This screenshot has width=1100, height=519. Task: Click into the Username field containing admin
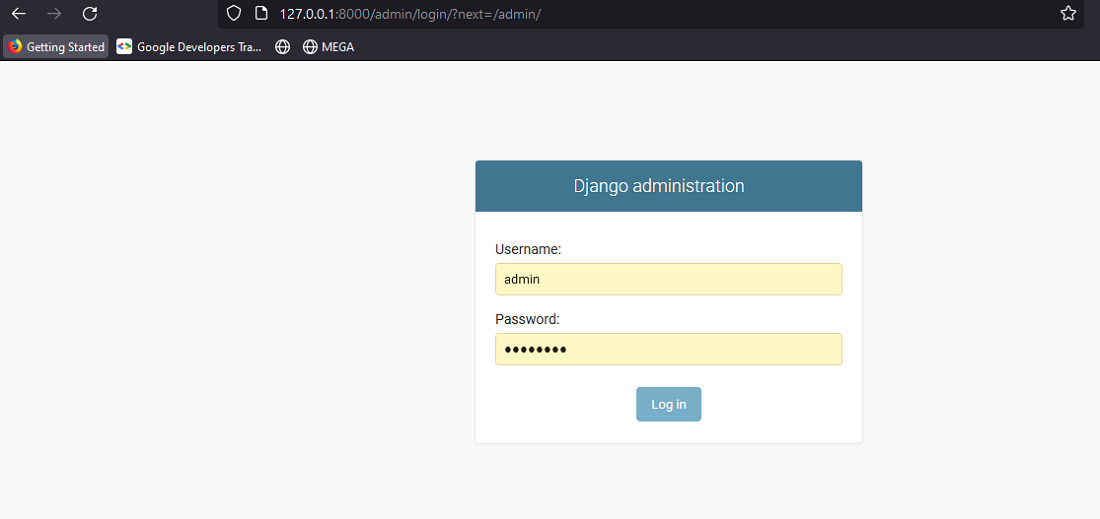coord(669,279)
